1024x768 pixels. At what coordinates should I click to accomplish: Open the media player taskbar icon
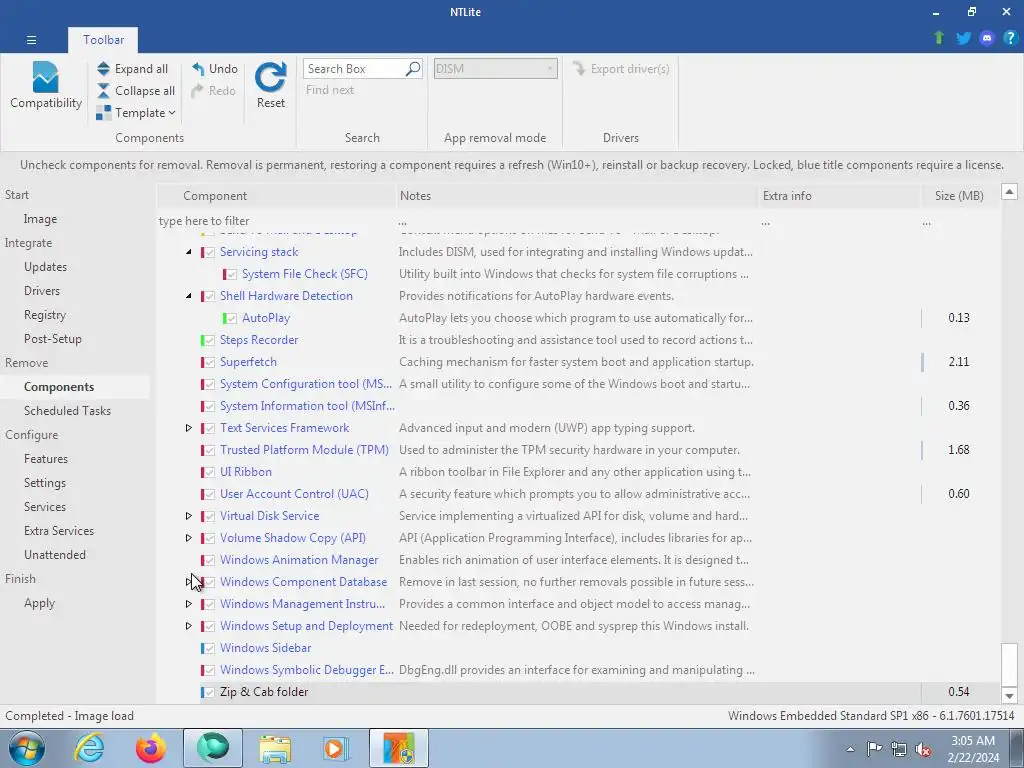[336, 748]
